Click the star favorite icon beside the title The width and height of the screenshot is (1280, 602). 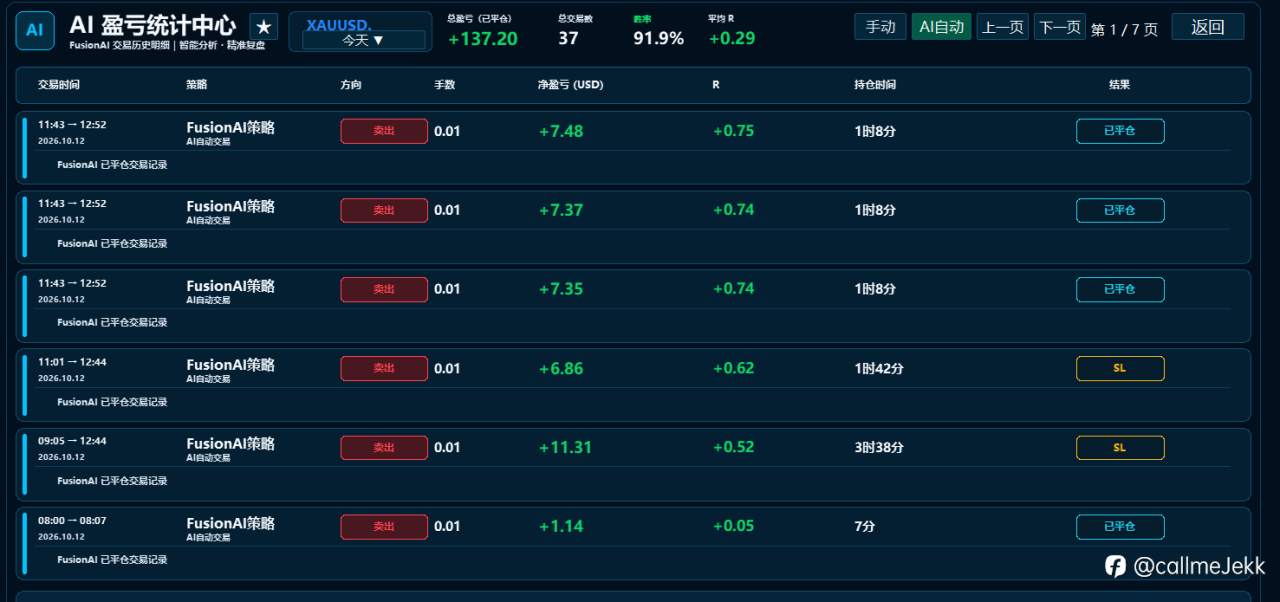[x=263, y=27]
